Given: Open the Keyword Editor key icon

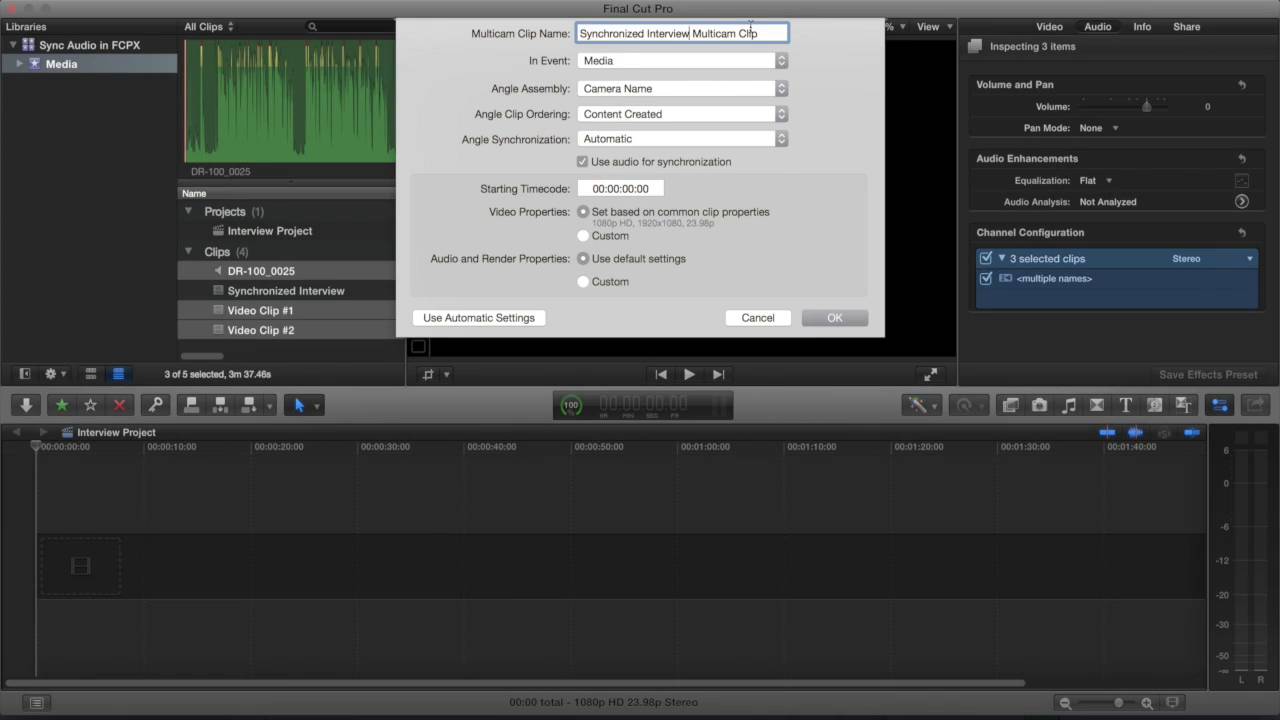Looking at the screenshot, I should (x=155, y=405).
